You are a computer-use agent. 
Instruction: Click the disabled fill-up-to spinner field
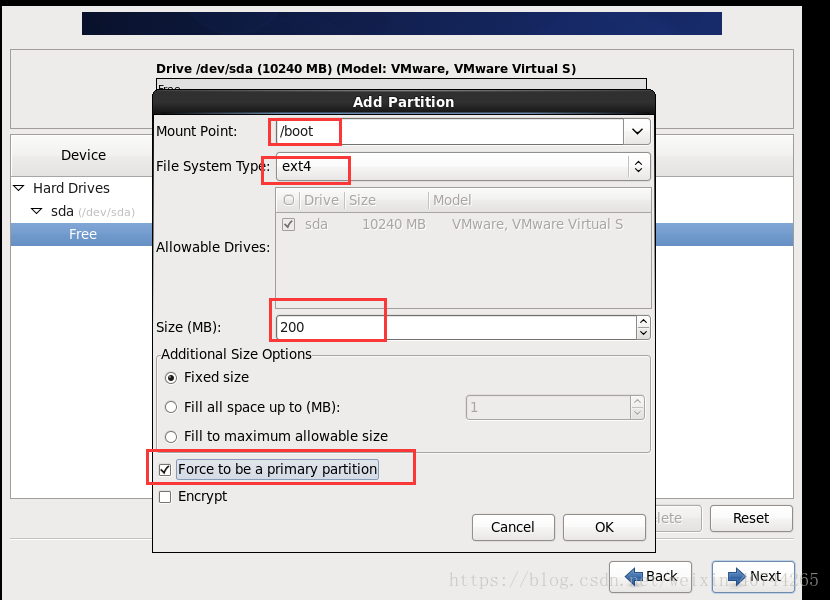(x=548, y=407)
